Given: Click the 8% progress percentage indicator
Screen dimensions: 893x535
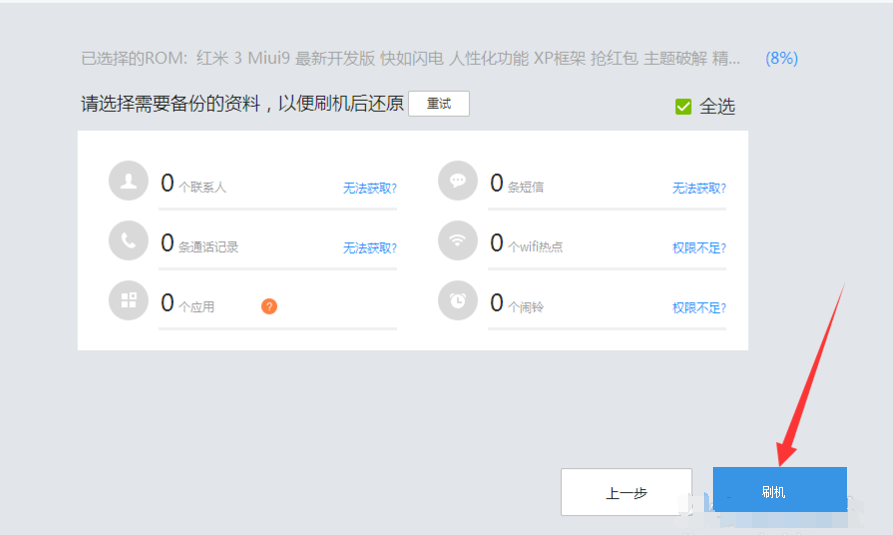Looking at the screenshot, I should point(781,58).
